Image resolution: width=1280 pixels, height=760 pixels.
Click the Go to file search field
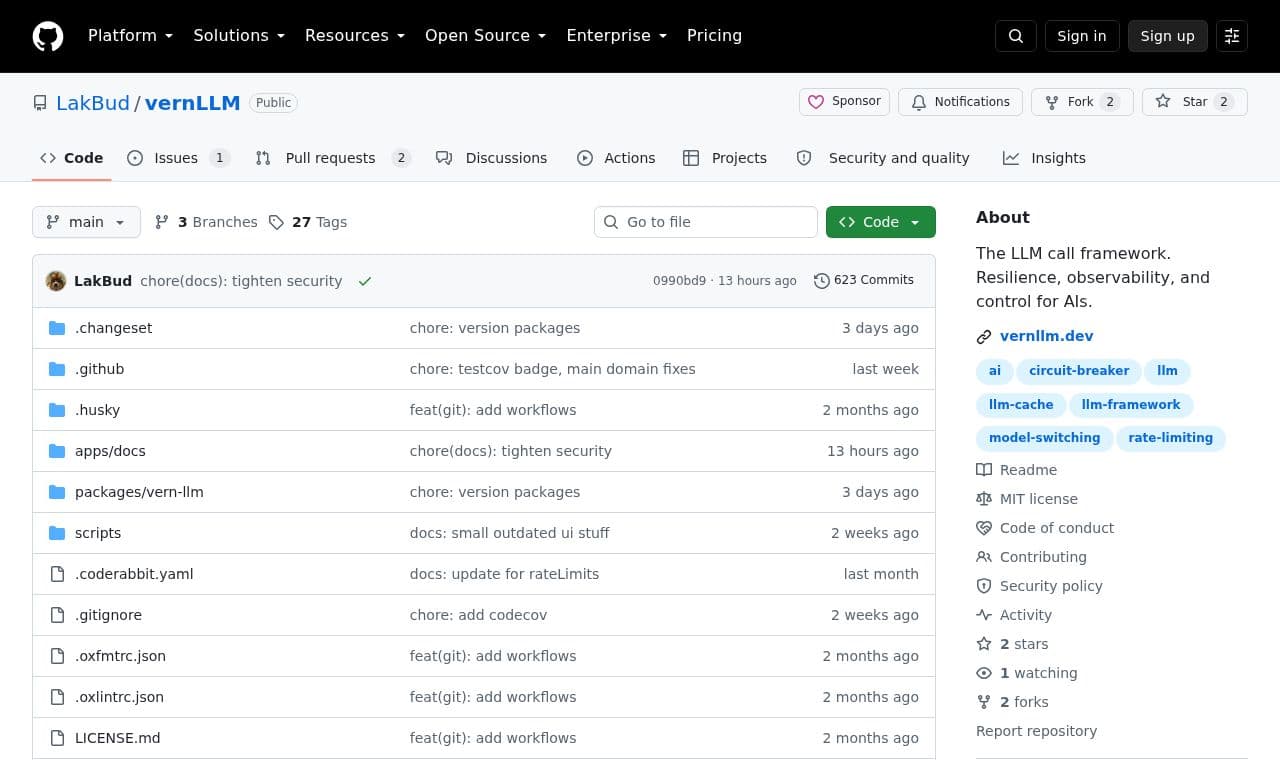pyautogui.click(x=706, y=222)
